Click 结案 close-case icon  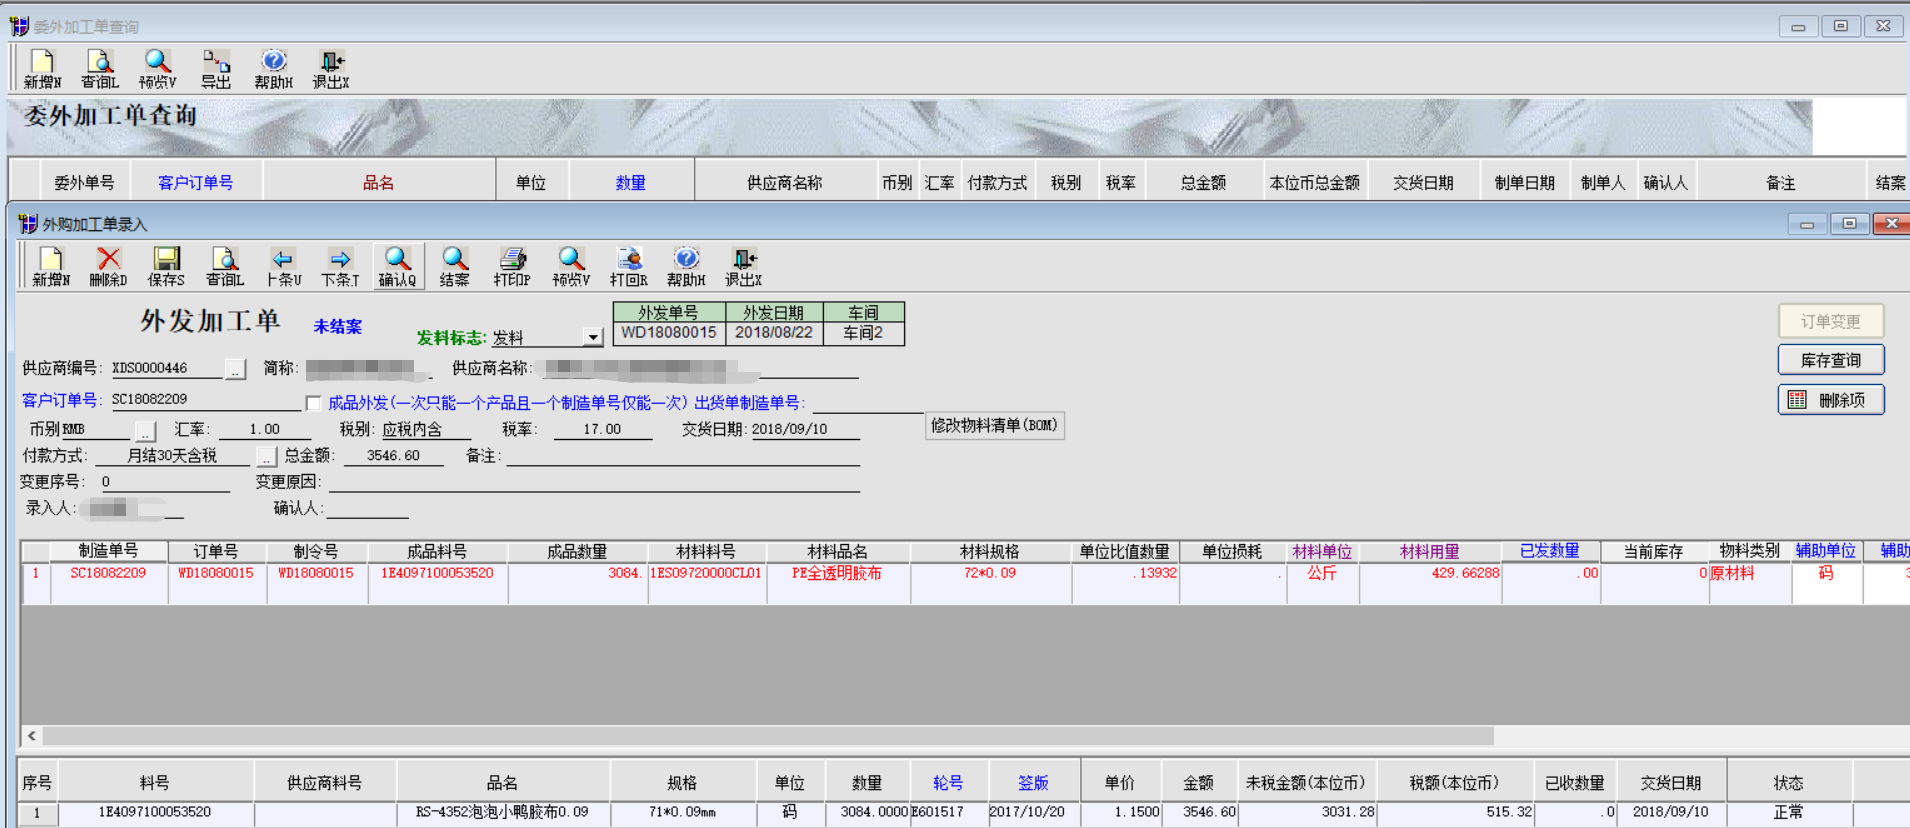click(455, 267)
